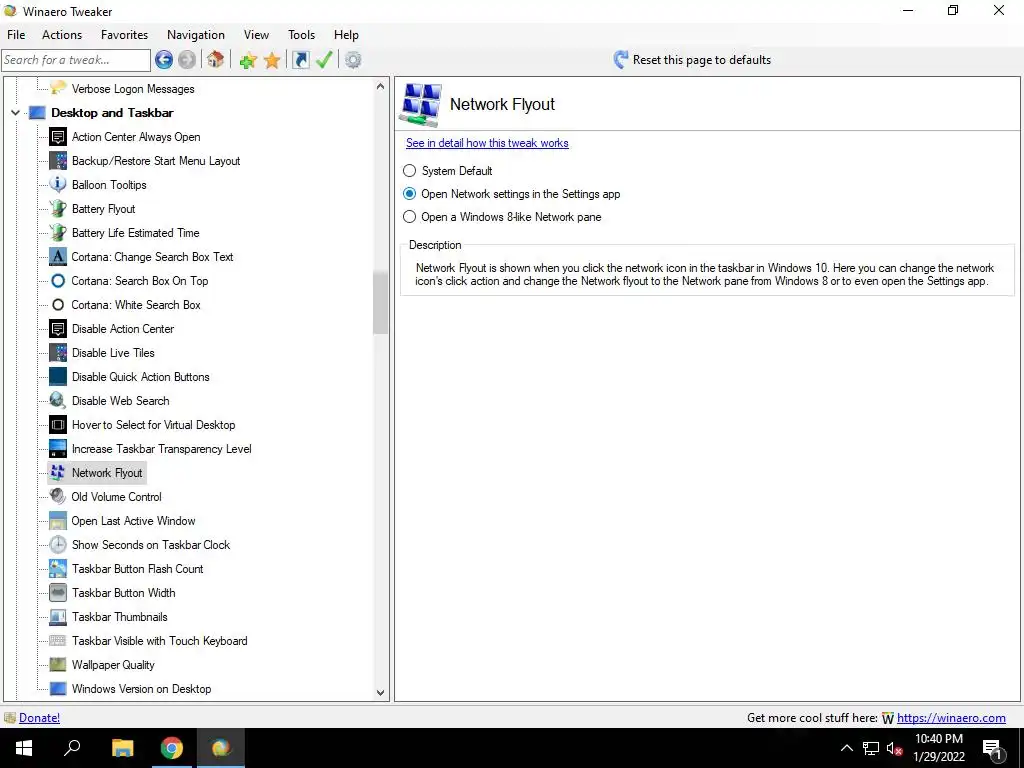Click the Battery Flyout icon
This screenshot has width=1024, height=768.
click(58, 209)
